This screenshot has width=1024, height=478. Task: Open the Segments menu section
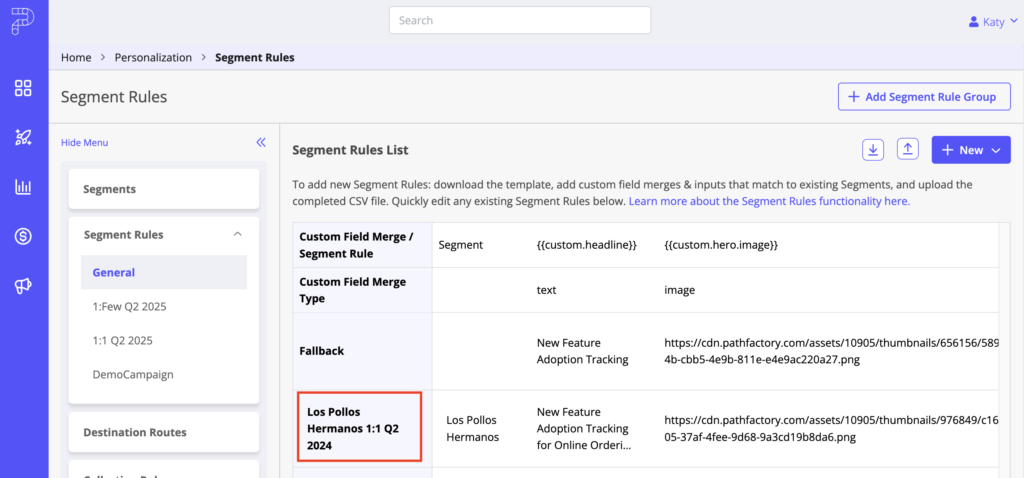click(x=164, y=189)
